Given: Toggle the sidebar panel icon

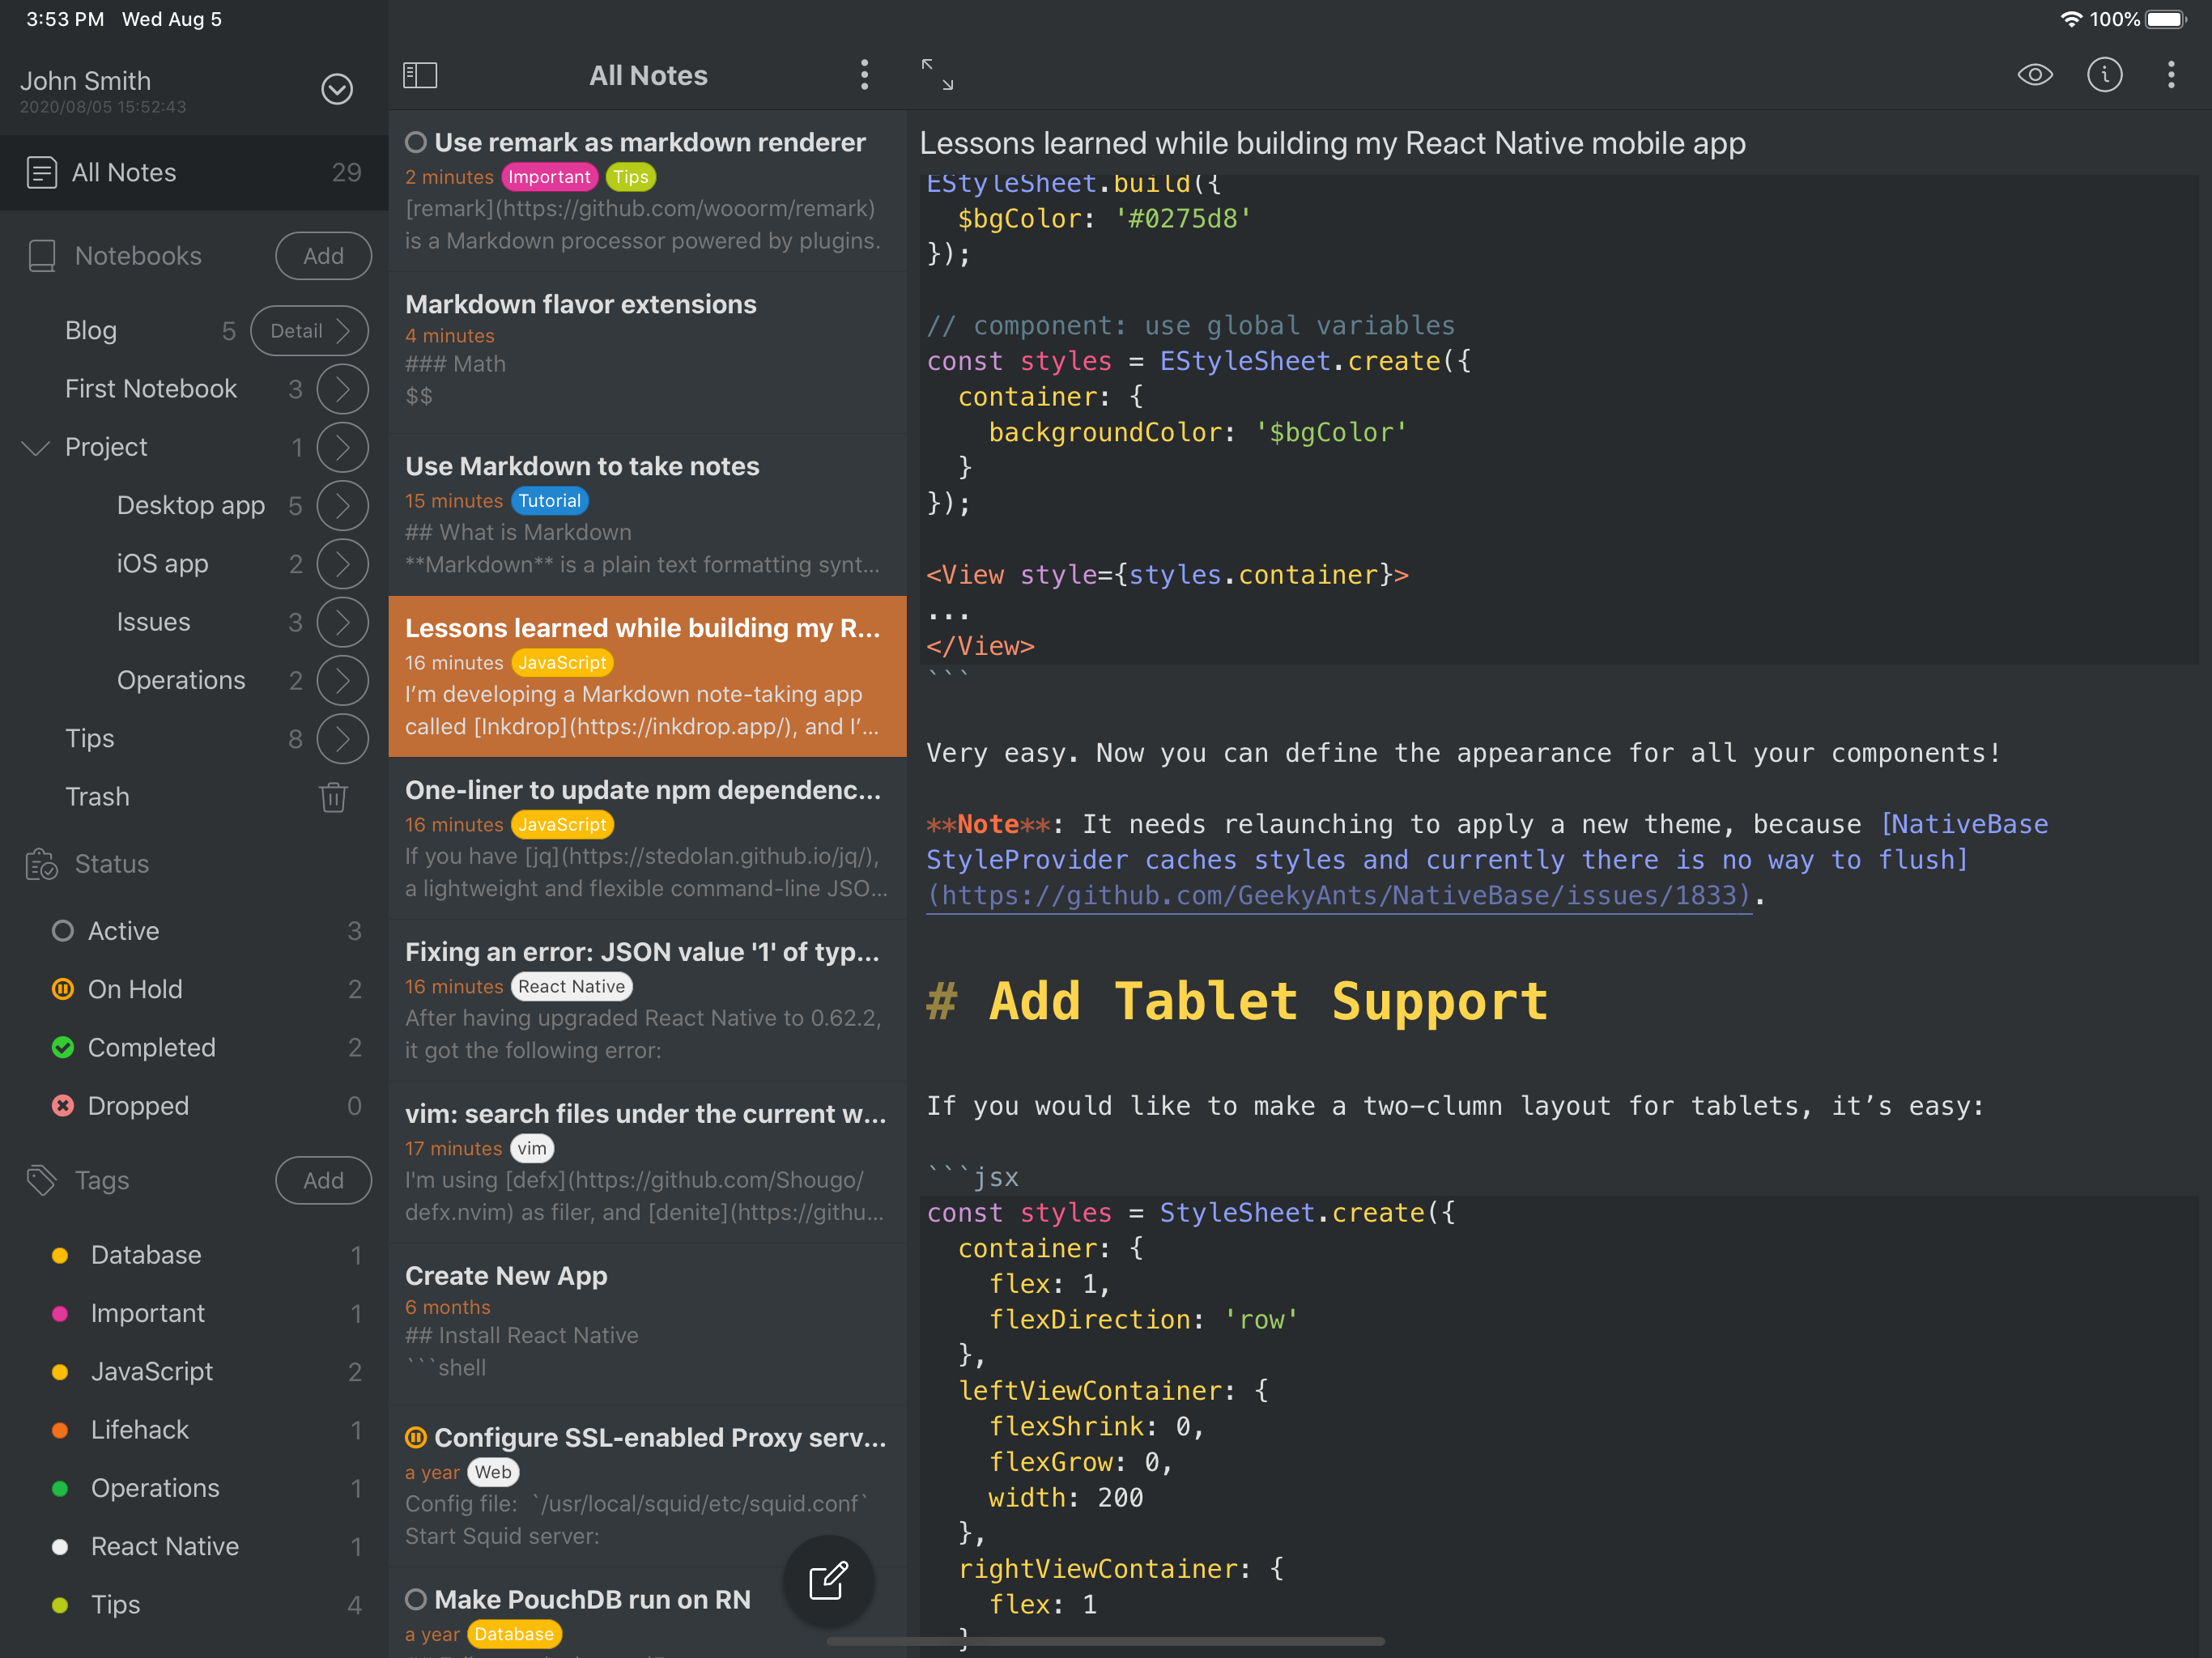Looking at the screenshot, I should [x=420, y=75].
